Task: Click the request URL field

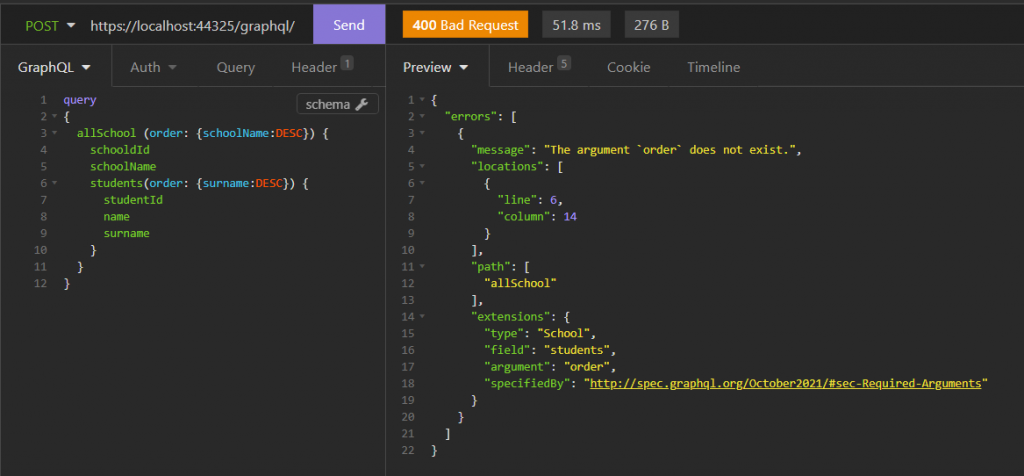Action: (192, 25)
